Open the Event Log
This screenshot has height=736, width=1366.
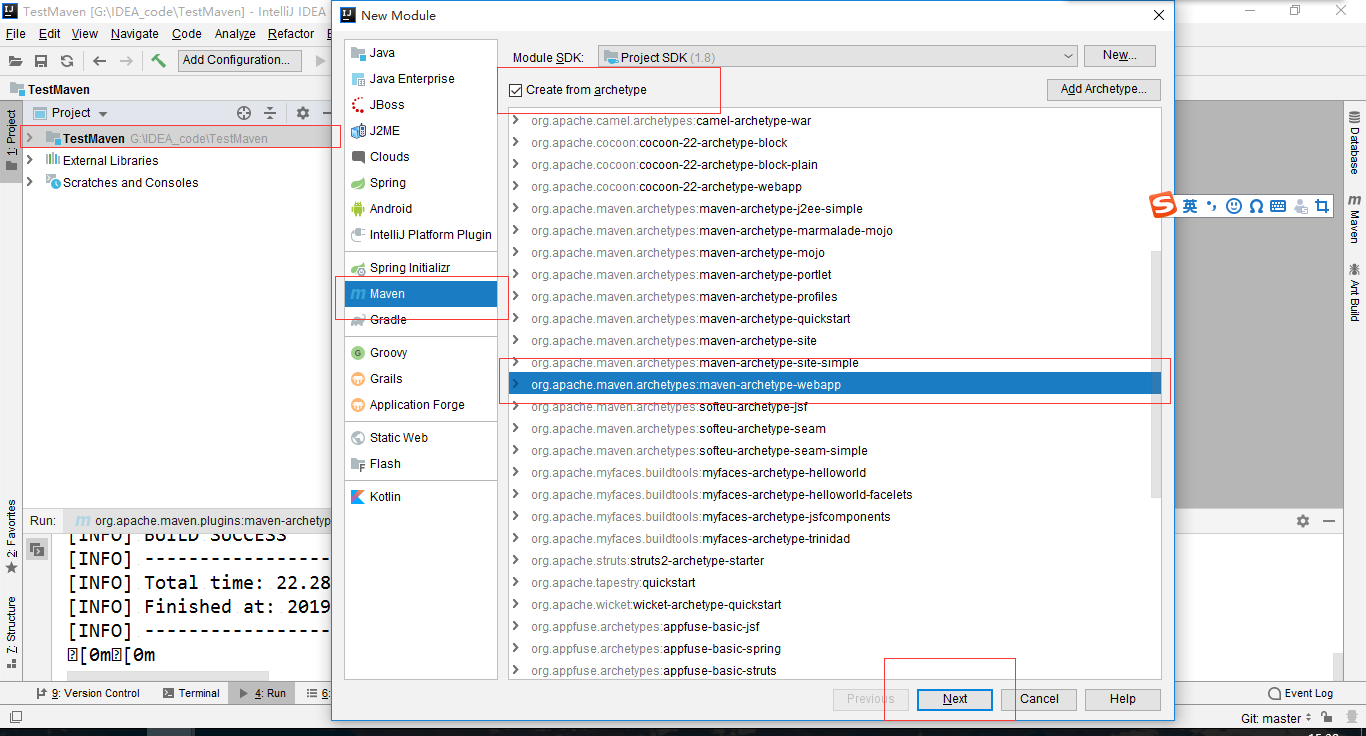coord(1300,693)
